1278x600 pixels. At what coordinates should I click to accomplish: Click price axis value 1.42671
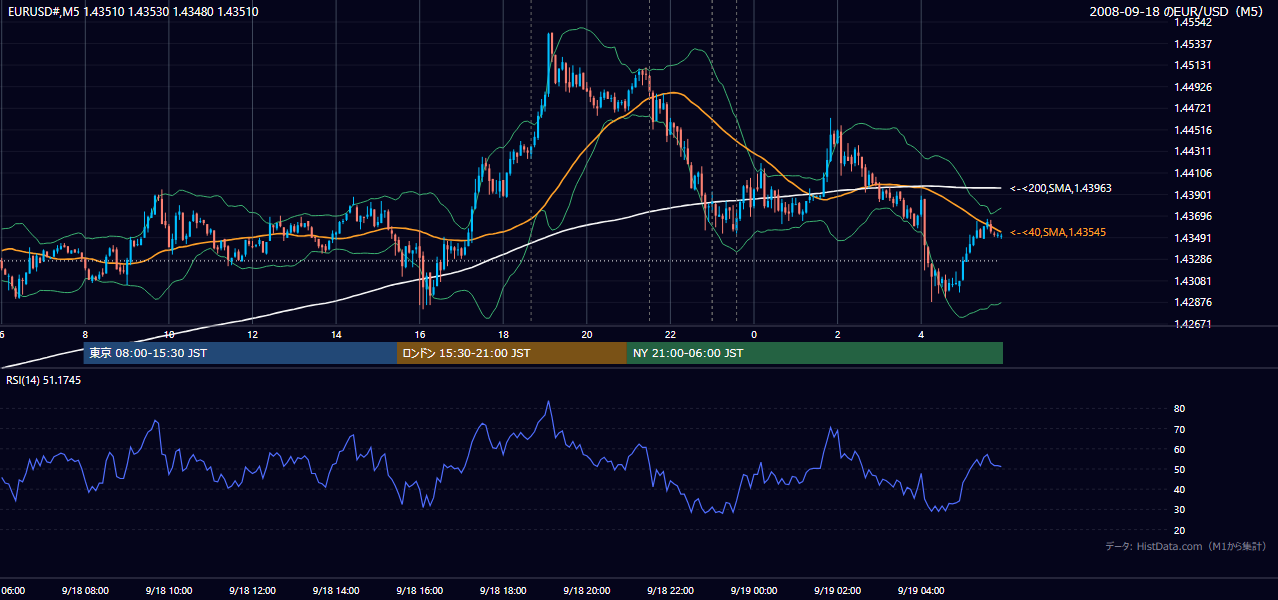pos(1194,324)
